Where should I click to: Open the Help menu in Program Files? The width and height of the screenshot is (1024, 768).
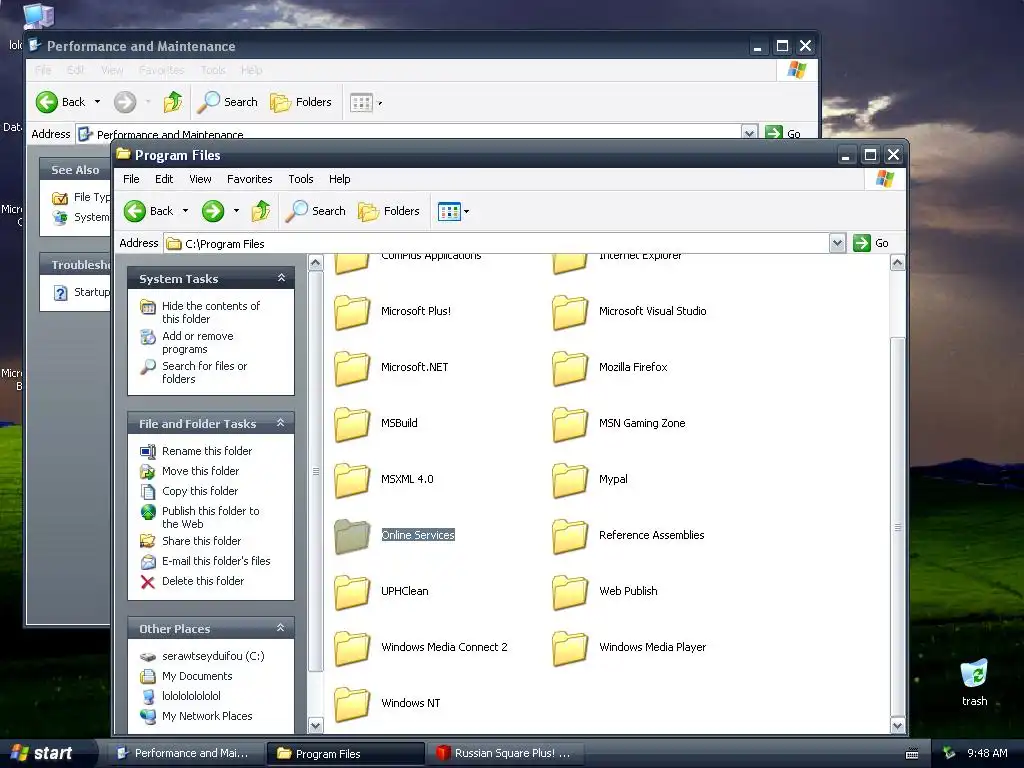coord(340,179)
